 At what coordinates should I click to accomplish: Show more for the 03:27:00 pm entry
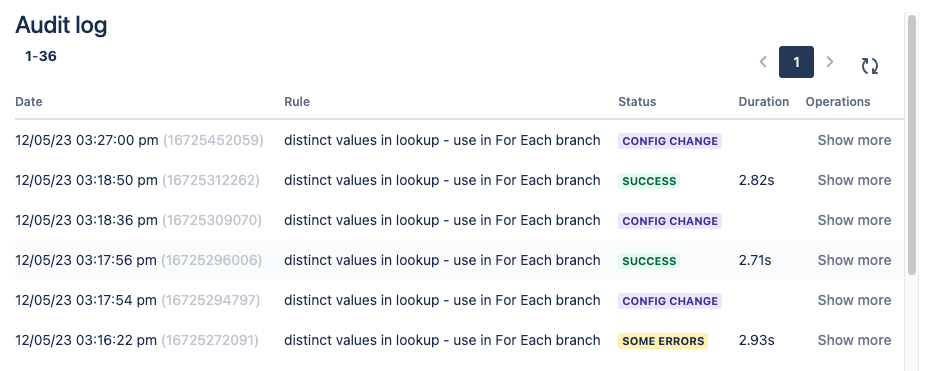[x=854, y=140]
